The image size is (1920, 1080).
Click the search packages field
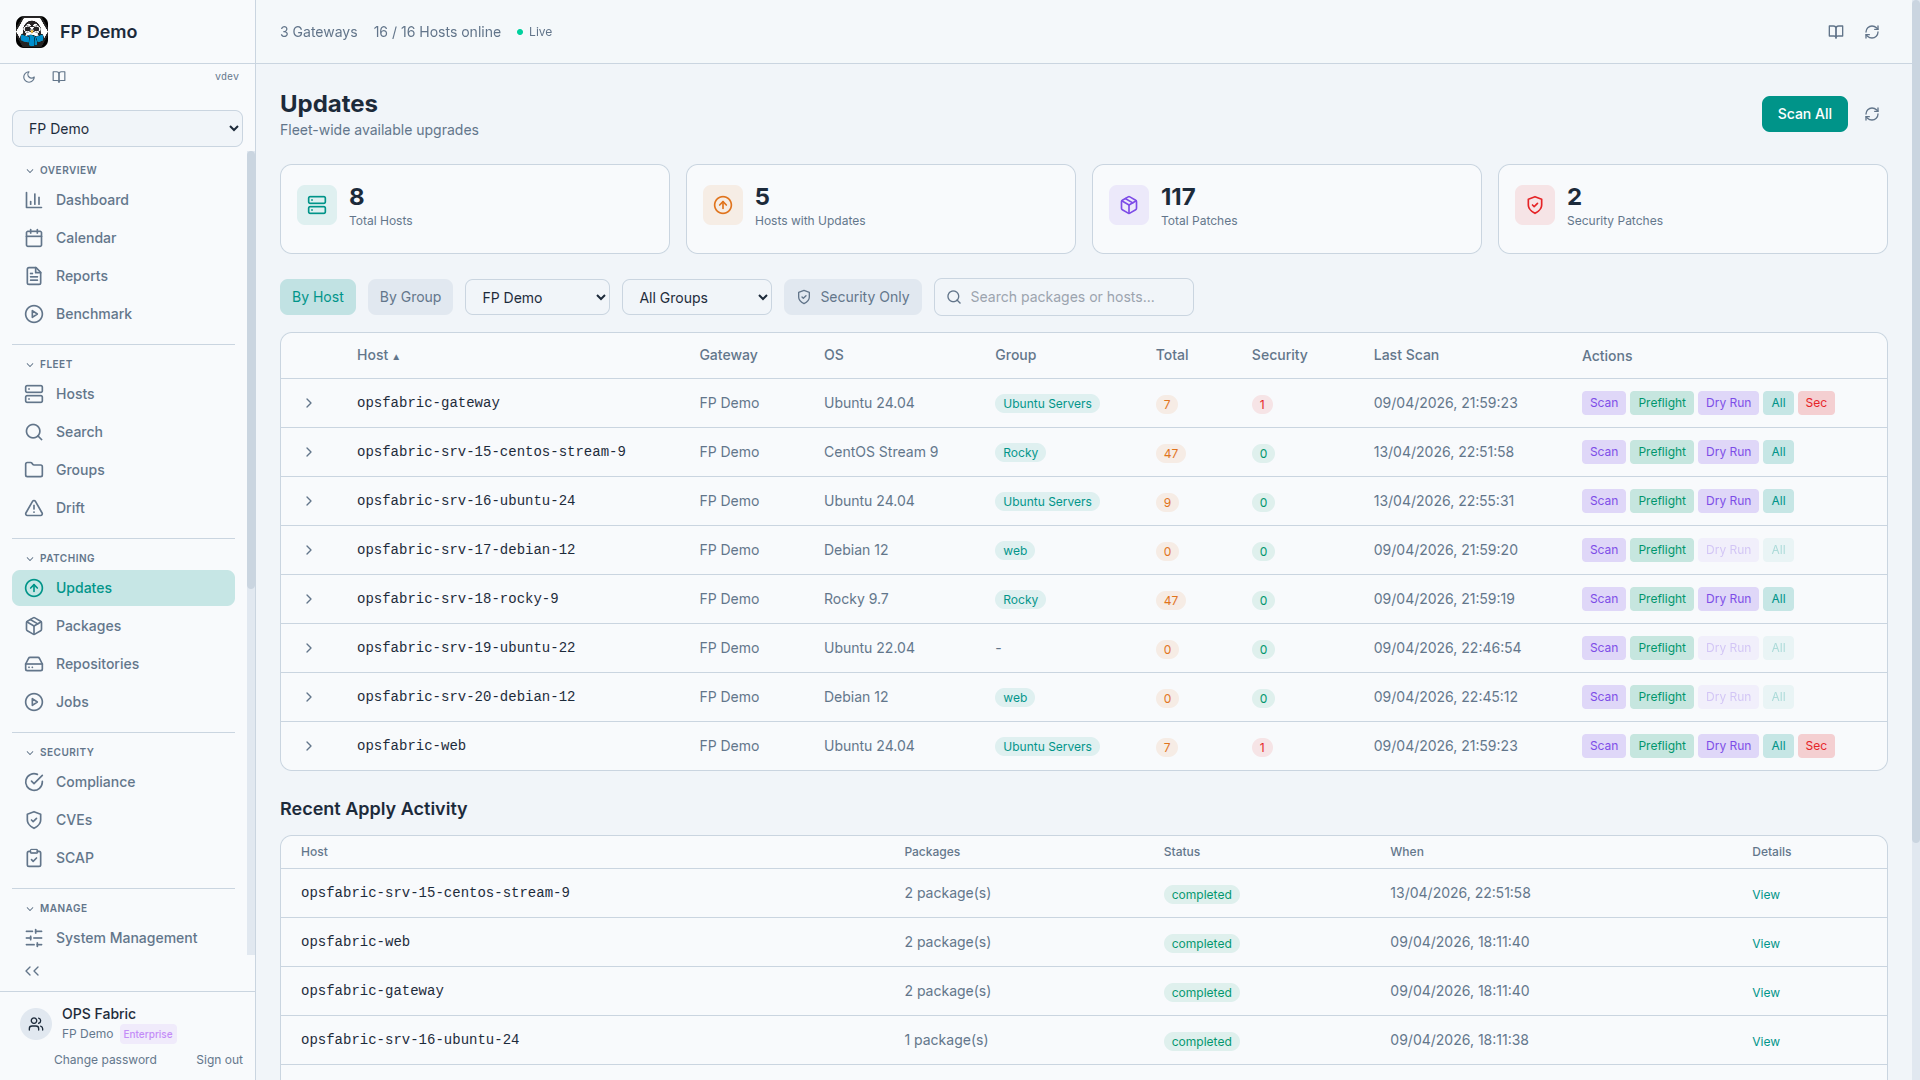coord(1063,297)
